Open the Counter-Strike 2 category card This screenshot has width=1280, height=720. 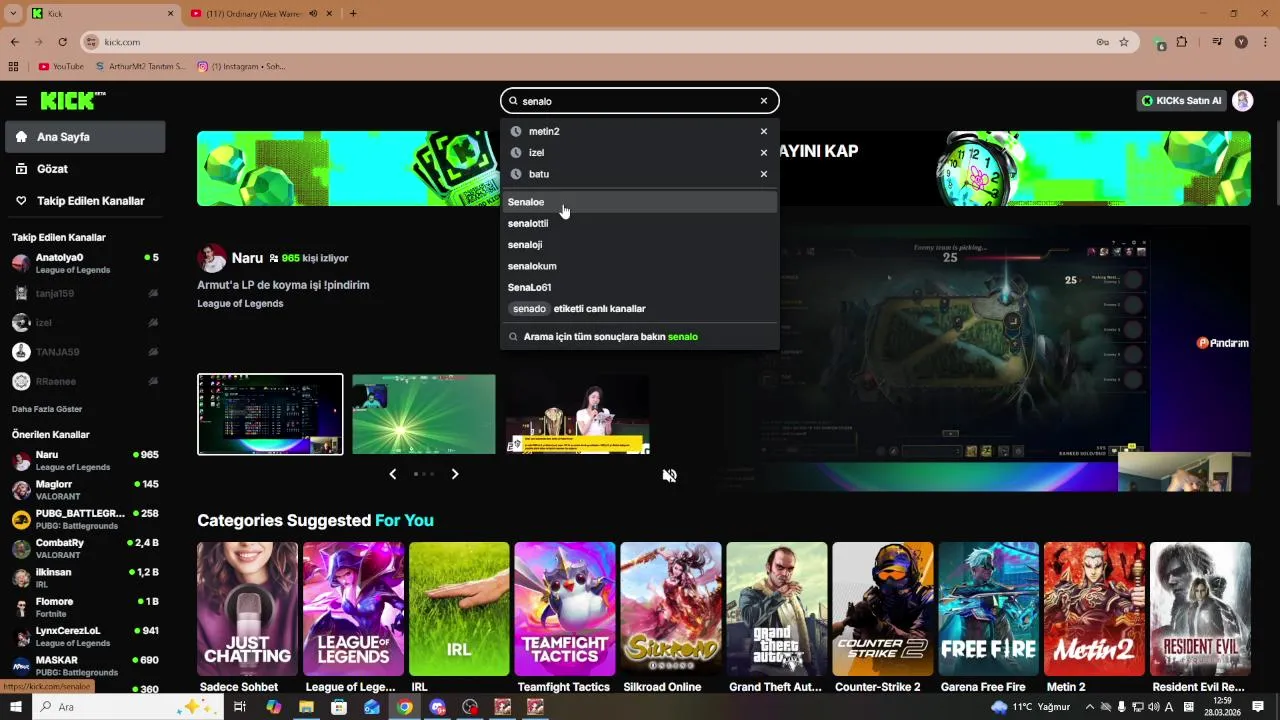883,609
